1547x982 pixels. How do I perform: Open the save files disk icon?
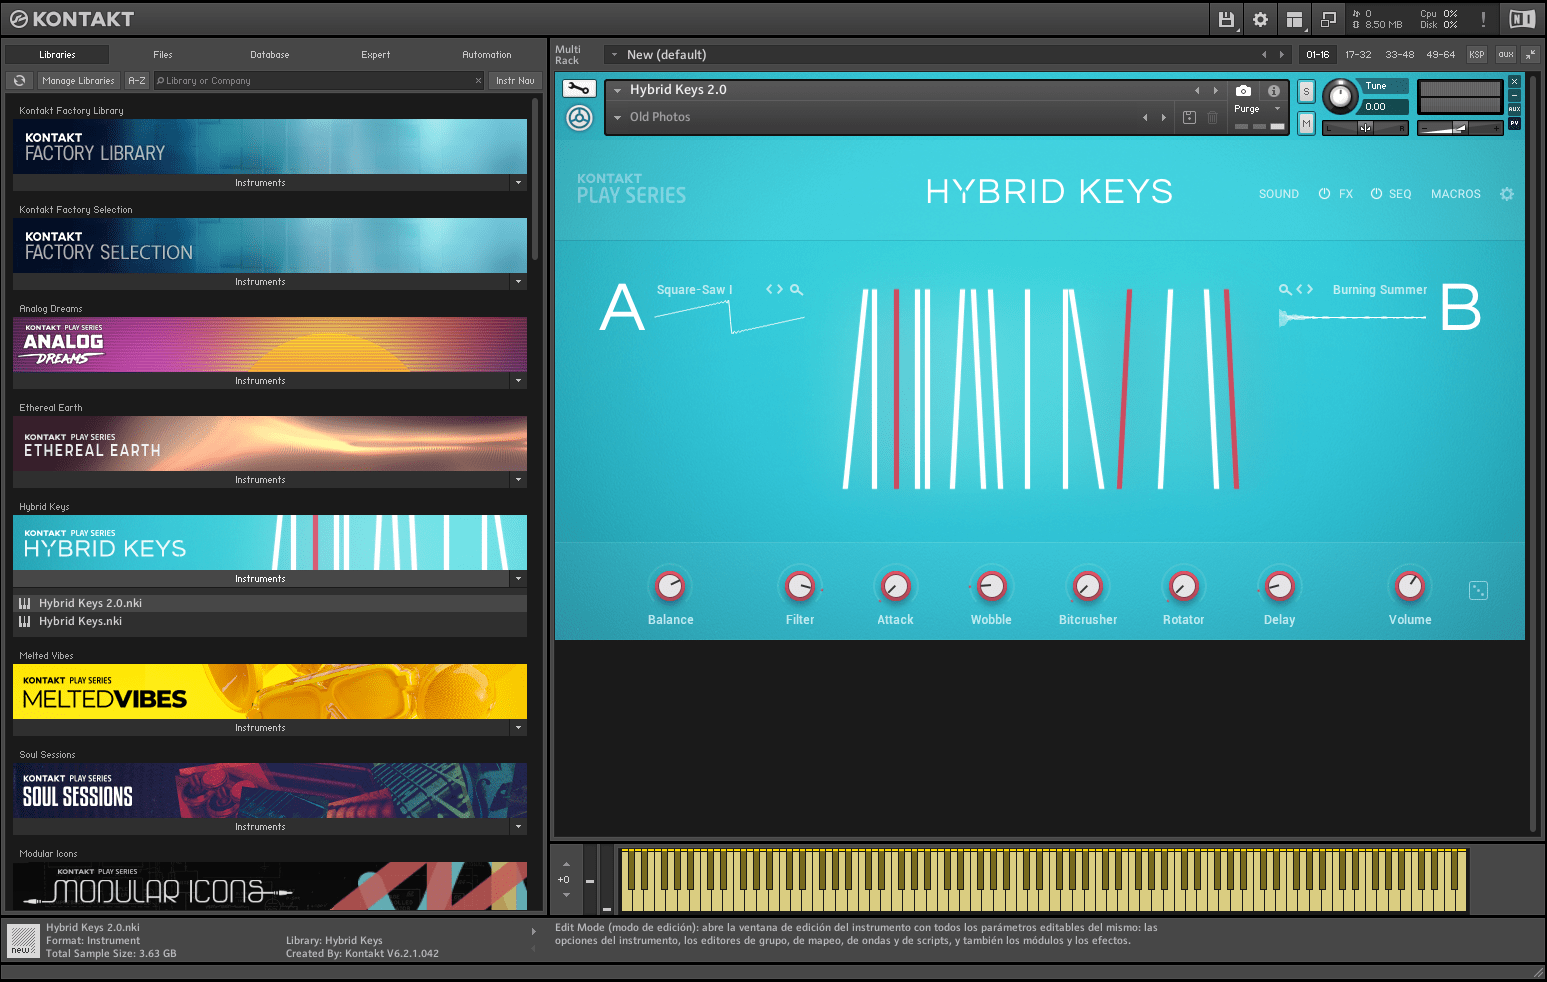(x=1226, y=19)
